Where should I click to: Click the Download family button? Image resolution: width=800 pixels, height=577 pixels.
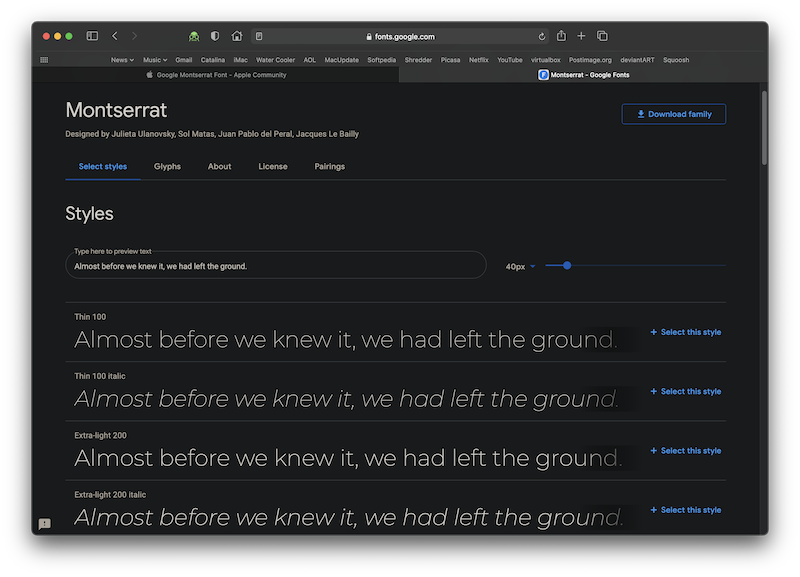point(673,113)
